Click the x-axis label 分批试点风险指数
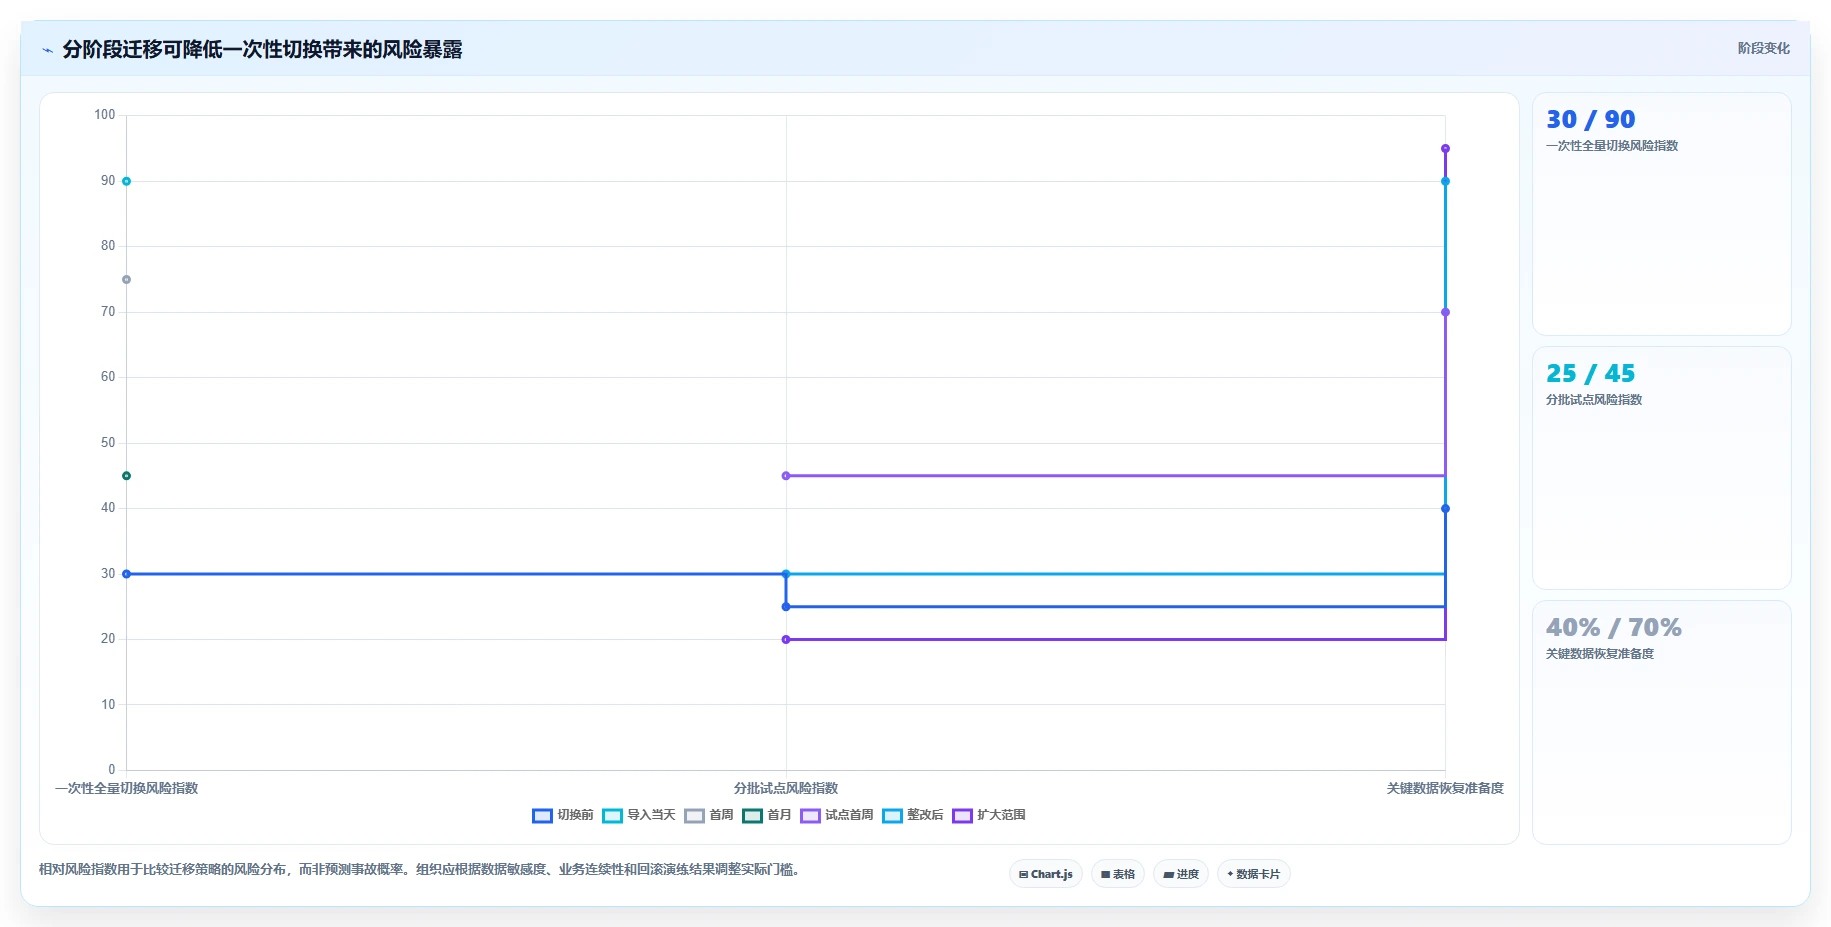The width and height of the screenshot is (1831, 927). (786, 789)
